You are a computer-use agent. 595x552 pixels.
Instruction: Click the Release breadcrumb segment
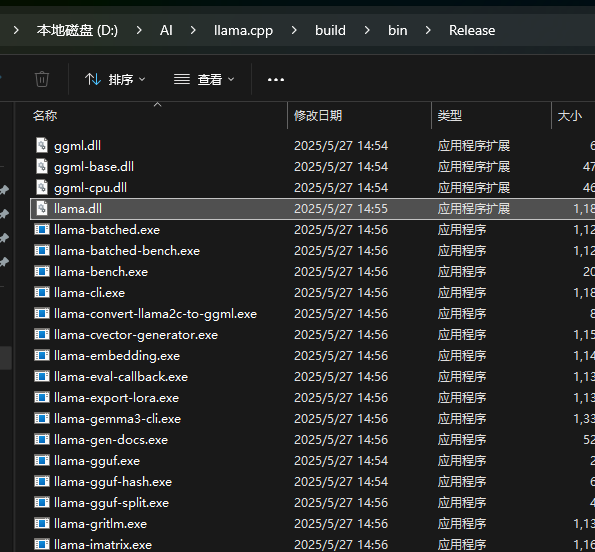tap(472, 30)
